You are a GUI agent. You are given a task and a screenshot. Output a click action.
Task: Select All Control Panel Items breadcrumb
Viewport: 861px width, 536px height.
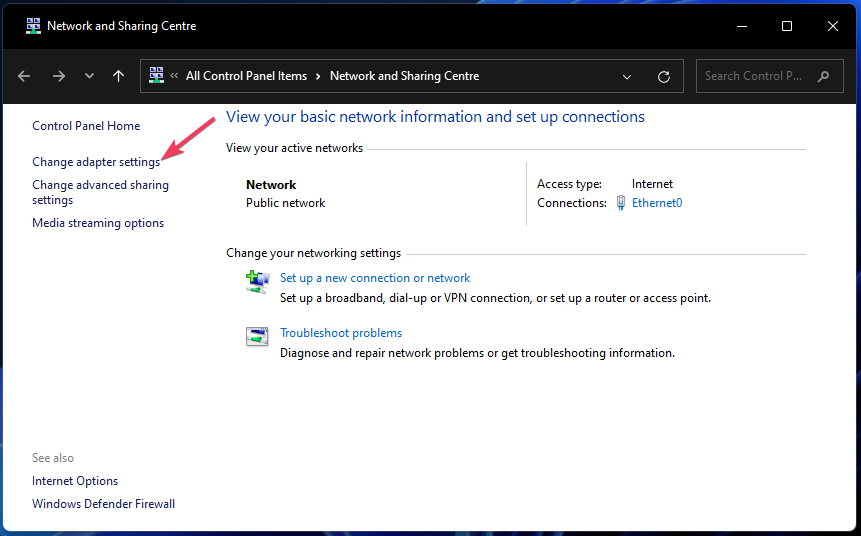point(246,76)
